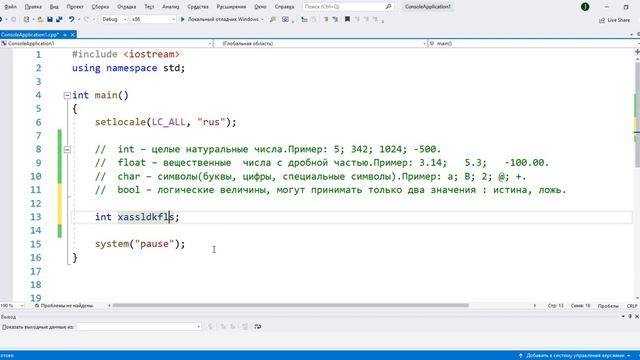Click the No issues found status indicator
This screenshot has height=360, width=640.
coord(64,305)
